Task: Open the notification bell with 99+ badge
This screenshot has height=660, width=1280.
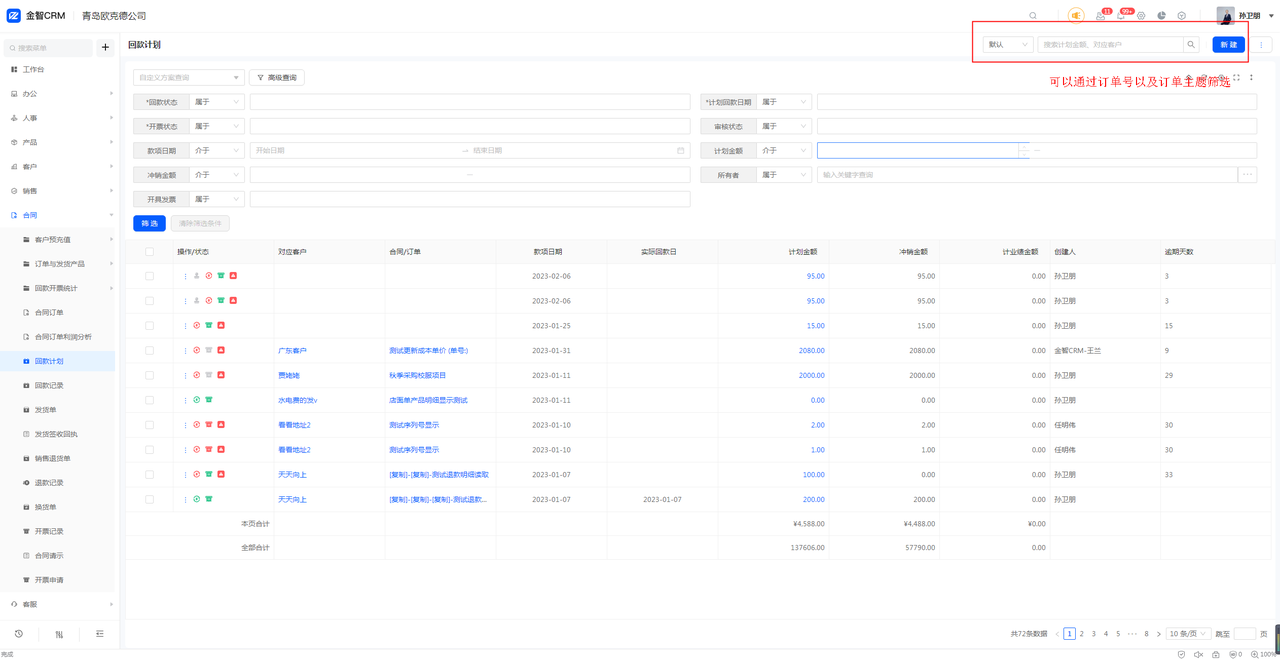Action: pyautogui.click(x=1121, y=16)
